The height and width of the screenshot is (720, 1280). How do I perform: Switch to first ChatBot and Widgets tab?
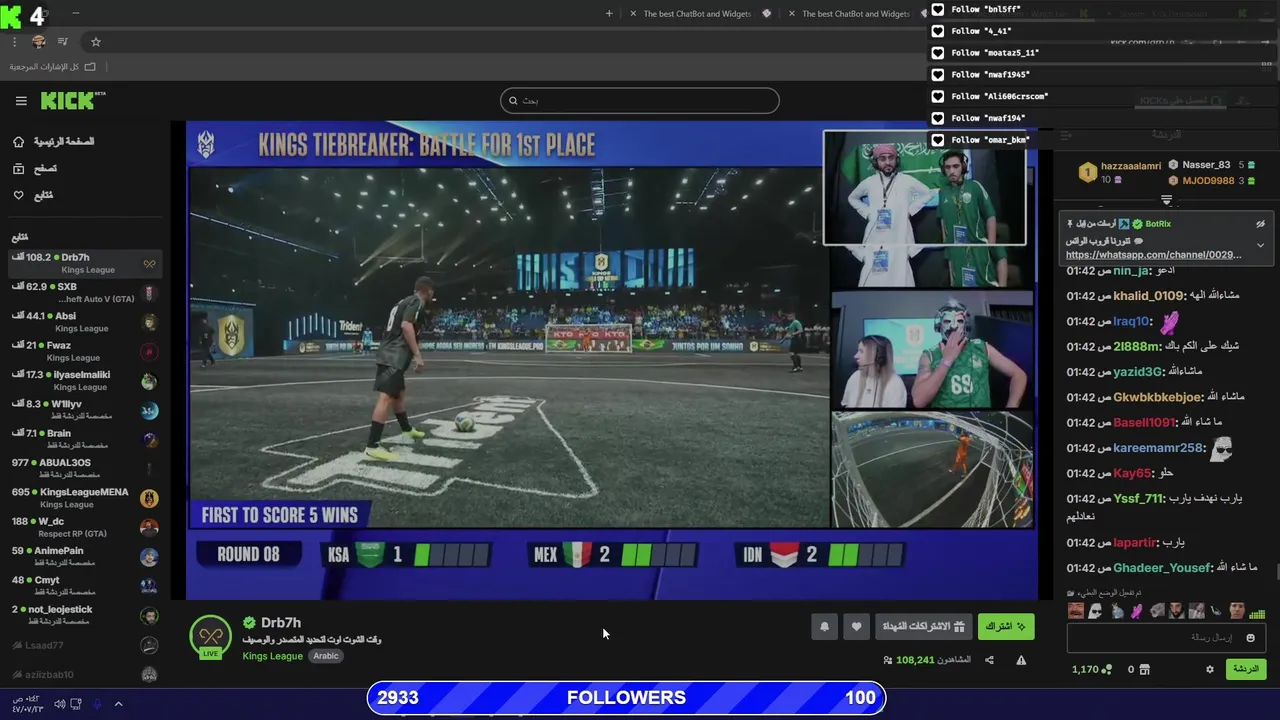(697, 14)
